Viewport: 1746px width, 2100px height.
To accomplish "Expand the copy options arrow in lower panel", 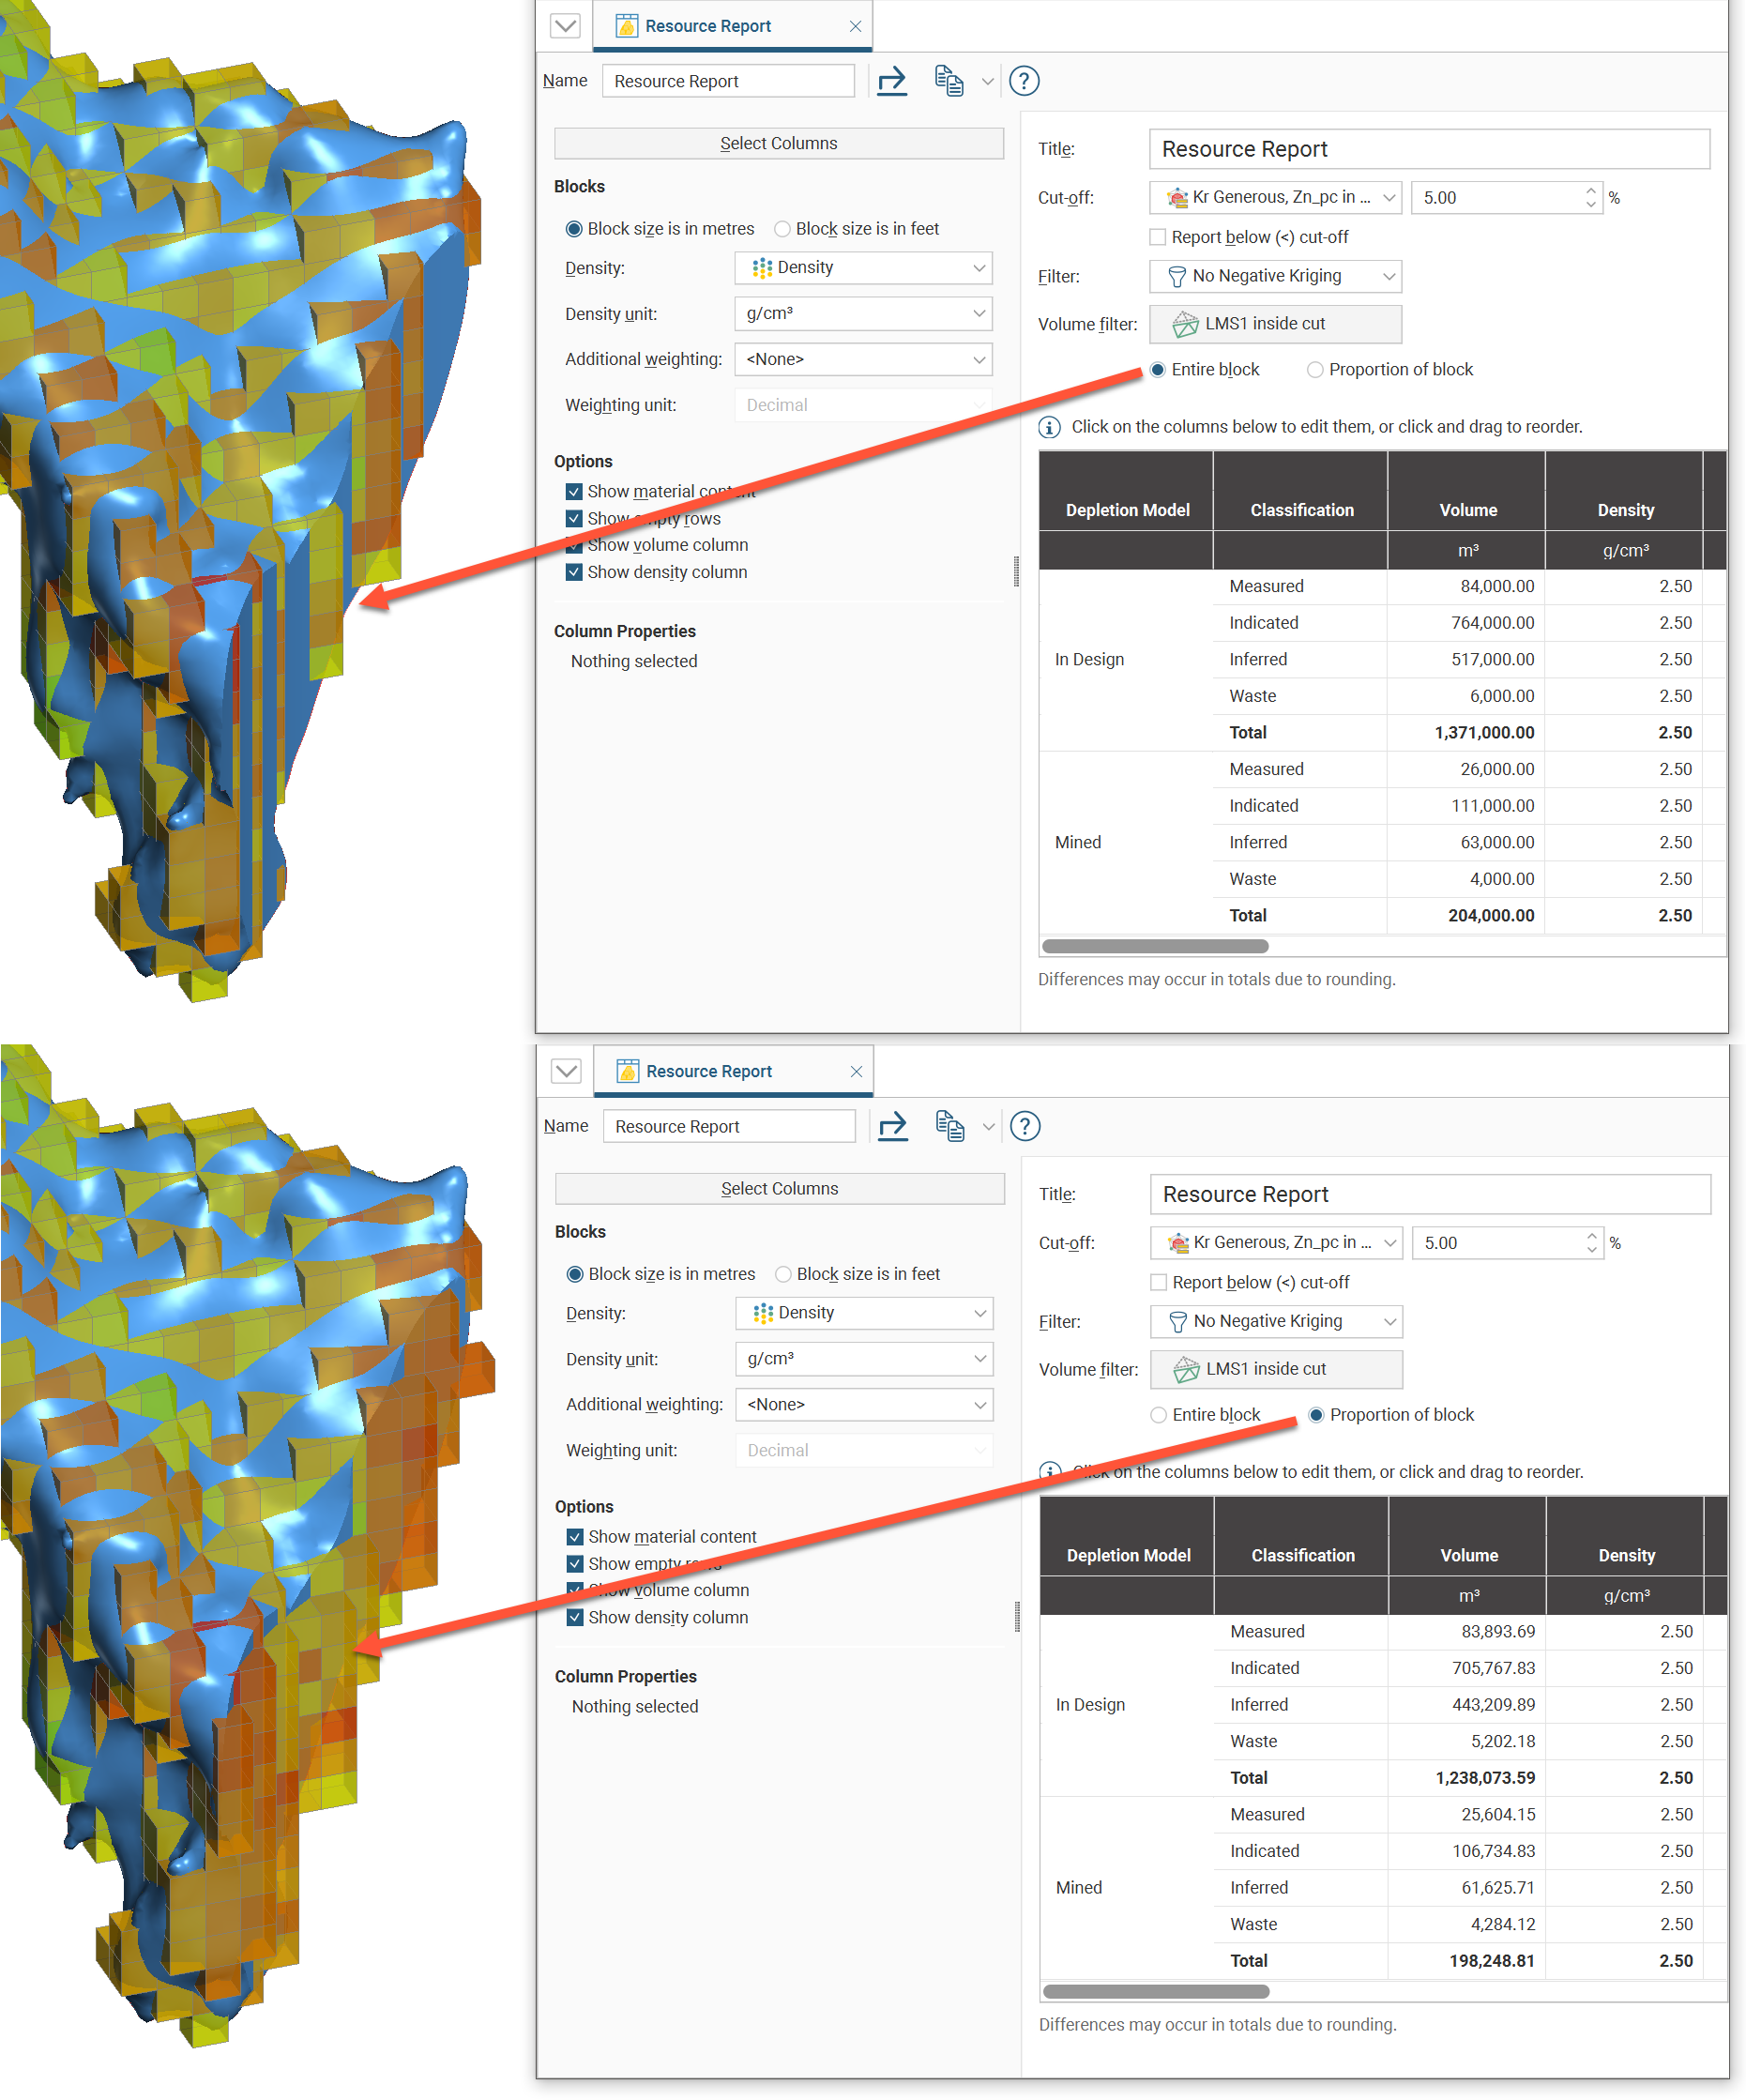I will (x=988, y=1127).
